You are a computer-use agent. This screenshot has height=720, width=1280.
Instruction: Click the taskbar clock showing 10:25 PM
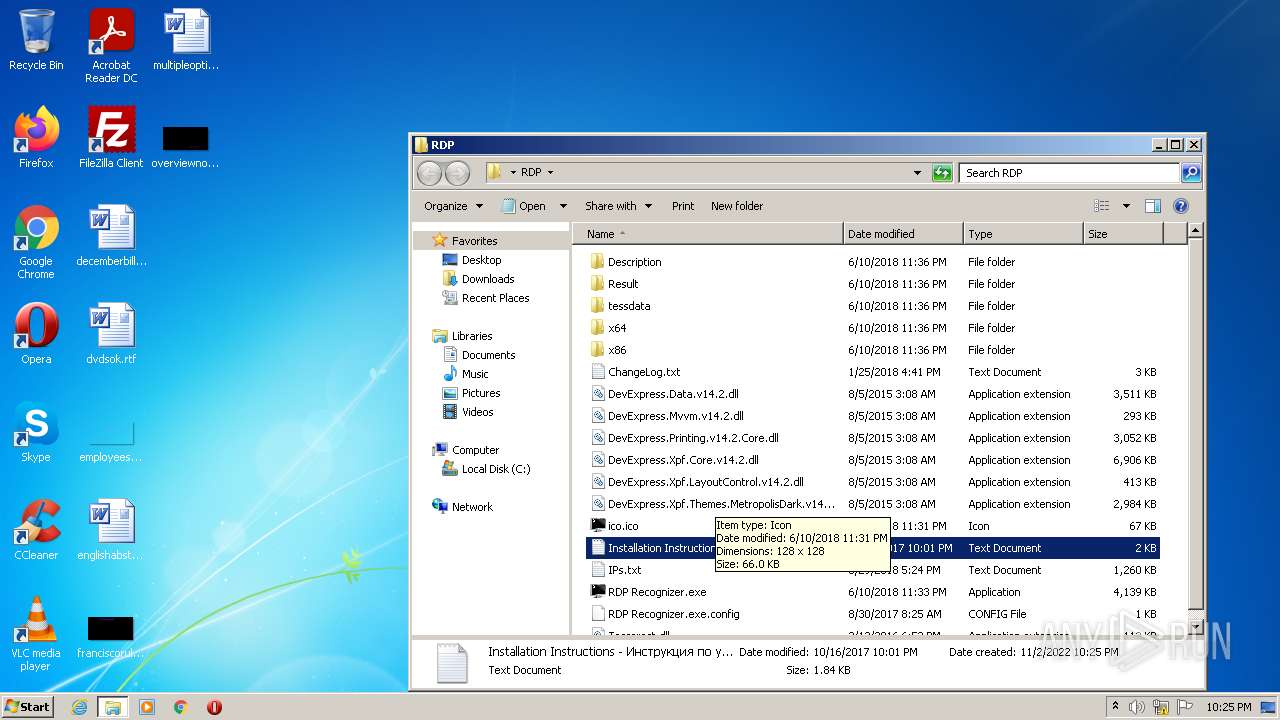point(1228,707)
